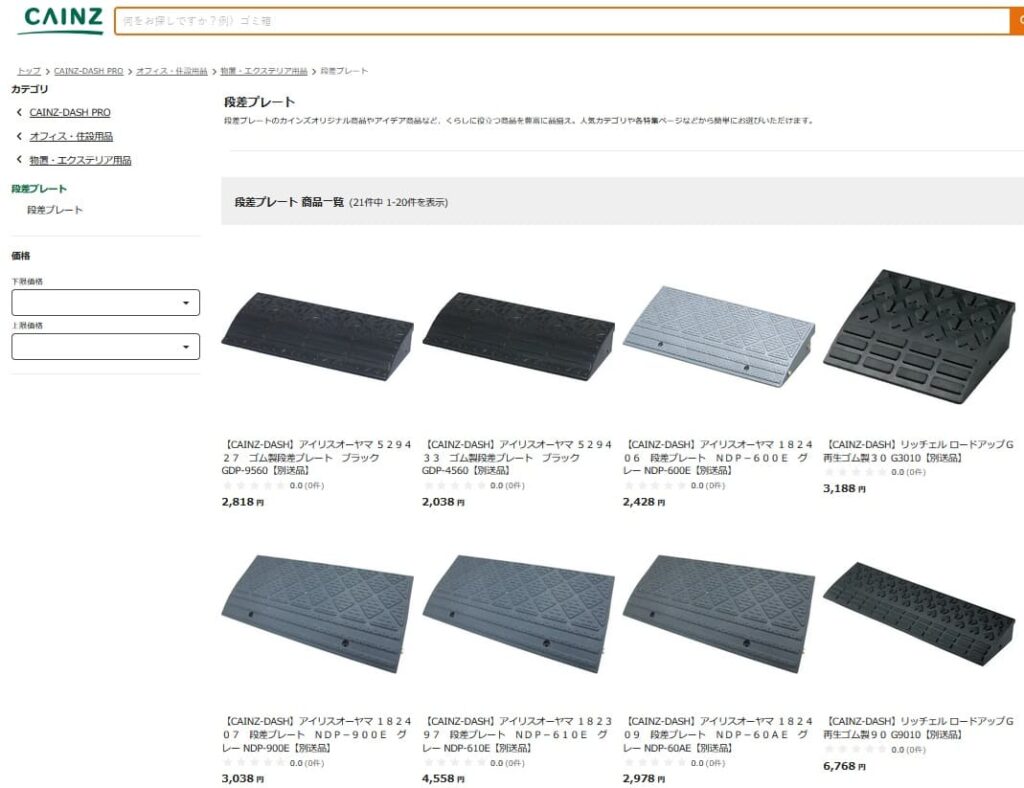Select オフィス・住設用品 category in sidebar
The image size is (1024, 788).
[71, 136]
